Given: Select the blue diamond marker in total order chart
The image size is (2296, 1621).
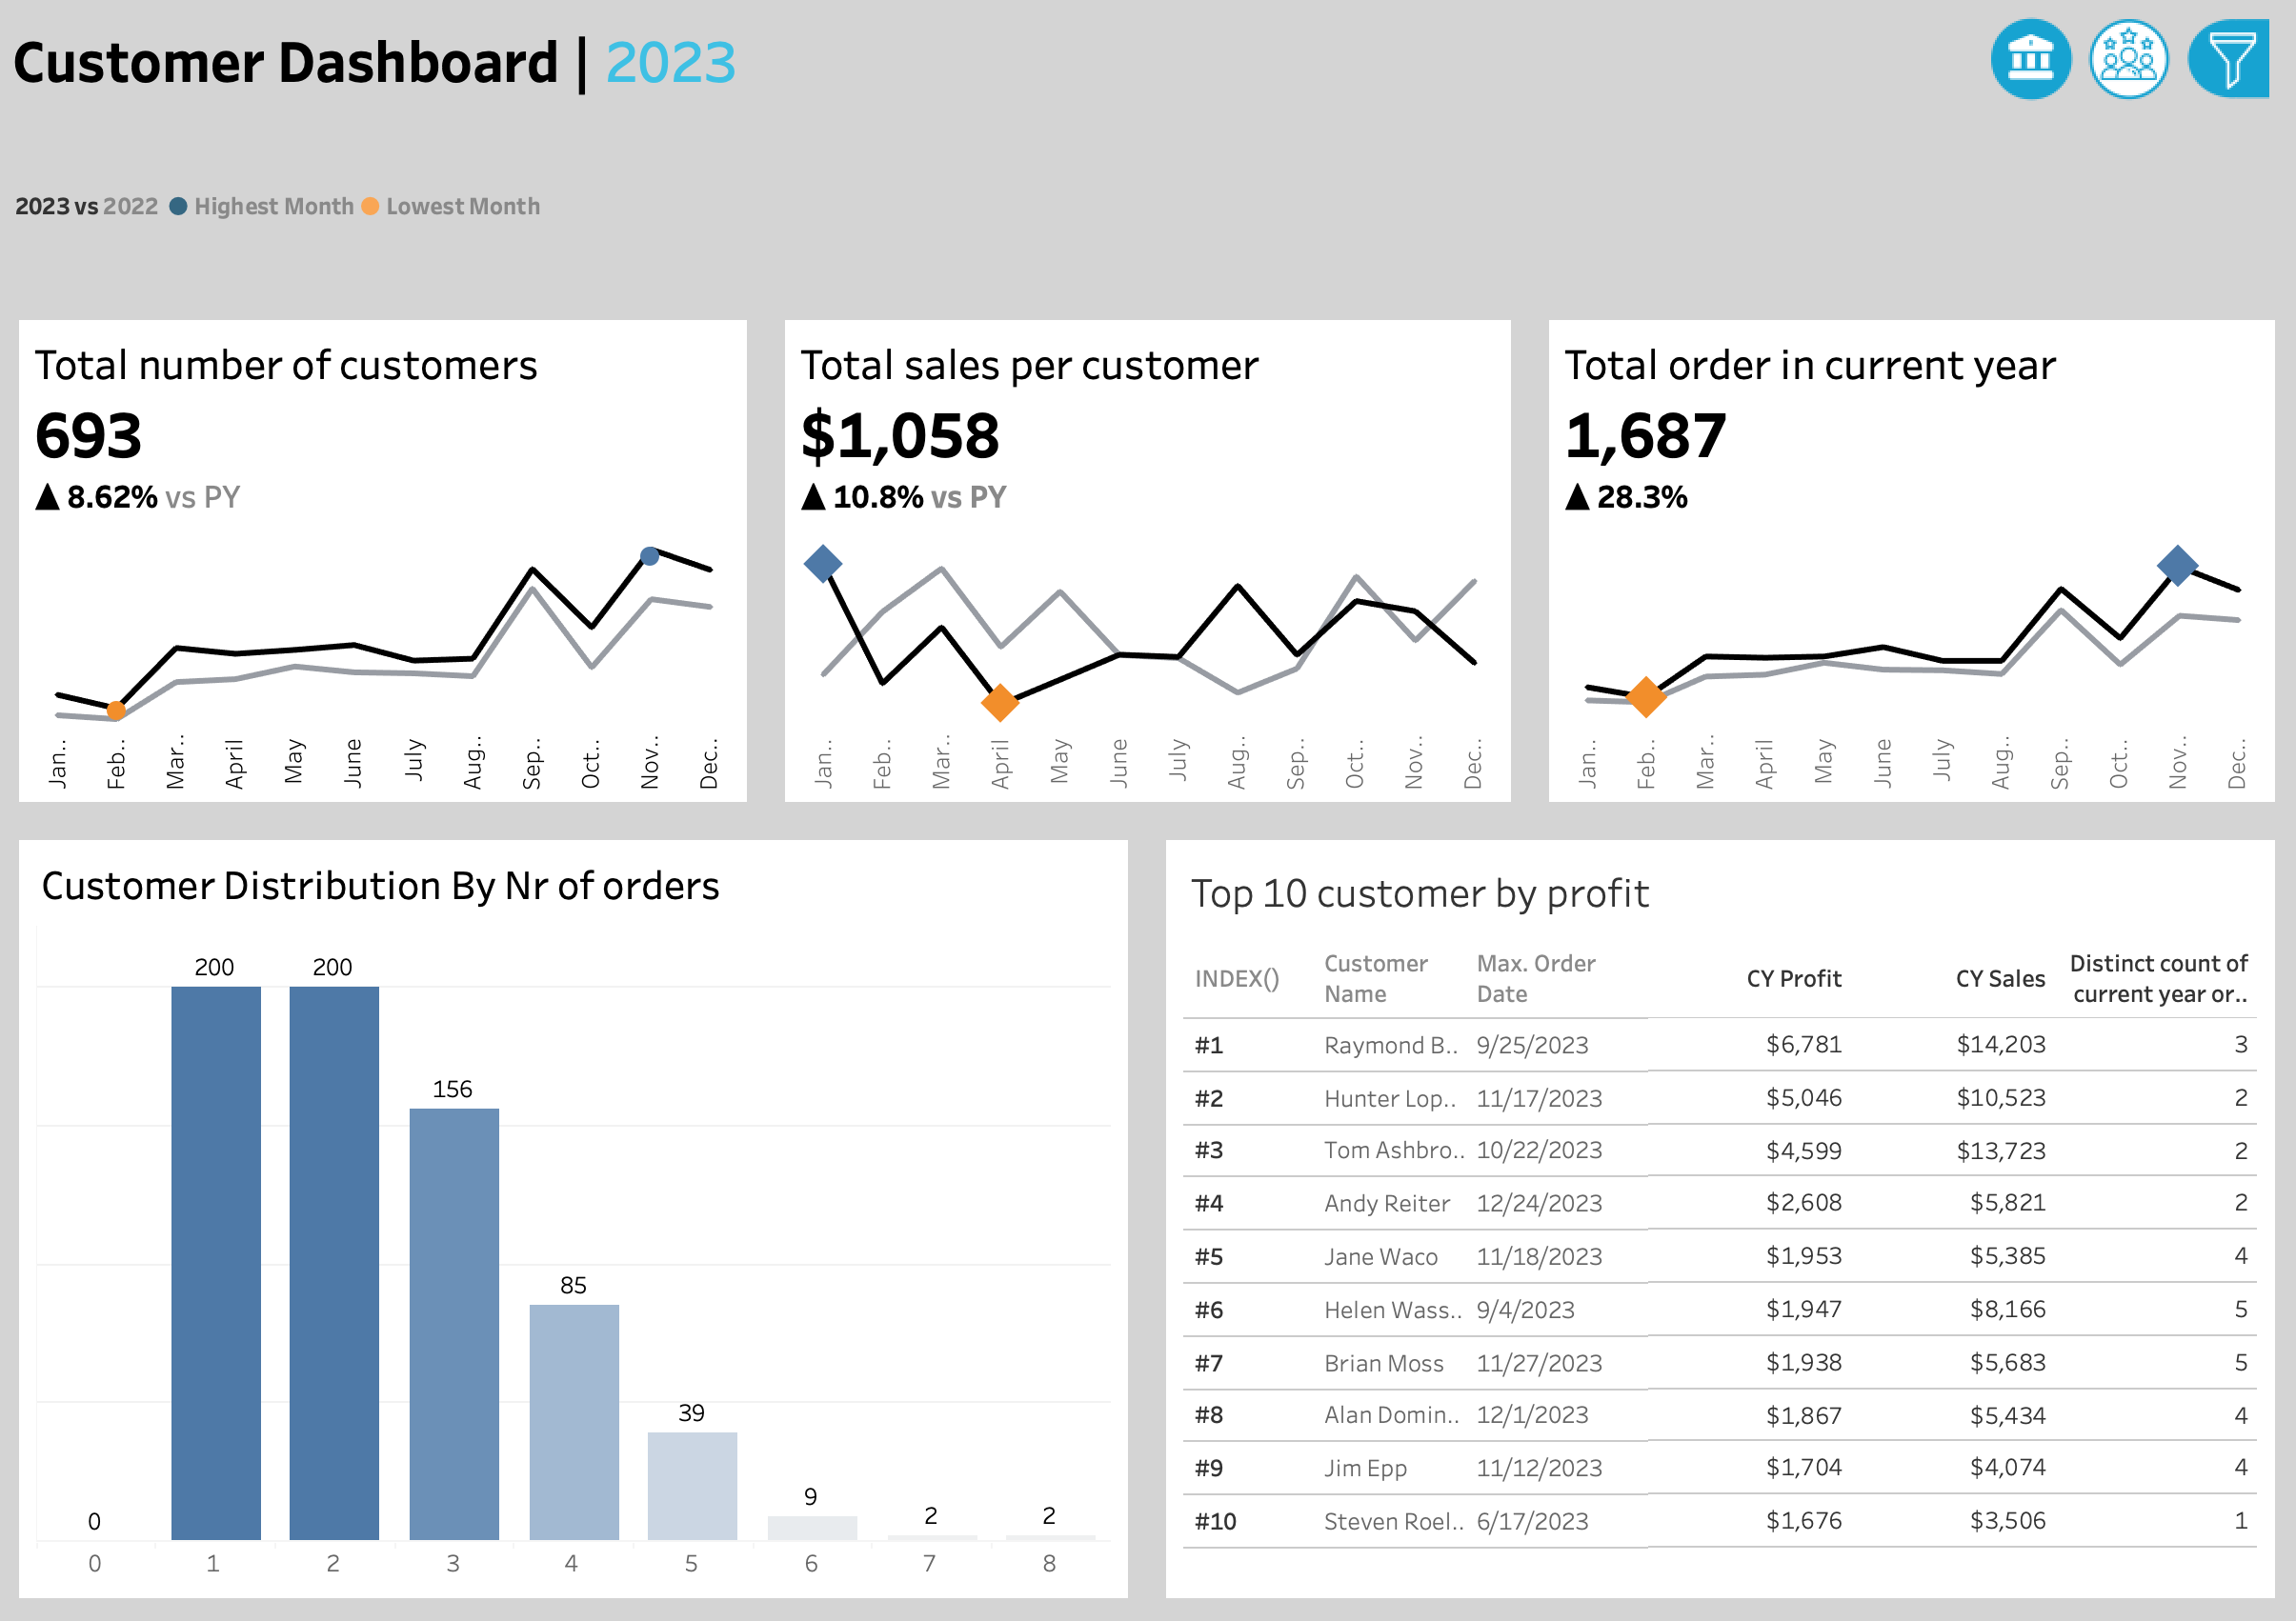Looking at the screenshot, I should click(2176, 565).
